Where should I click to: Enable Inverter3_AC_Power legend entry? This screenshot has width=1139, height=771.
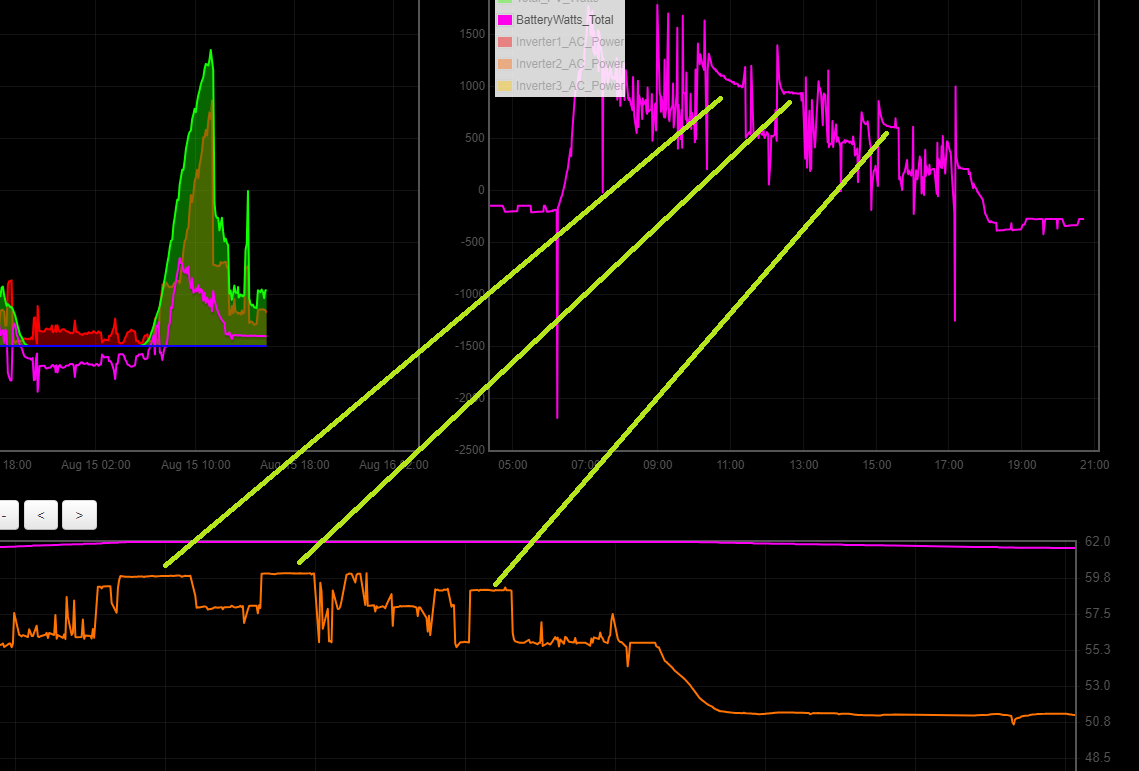tap(570, 86)
